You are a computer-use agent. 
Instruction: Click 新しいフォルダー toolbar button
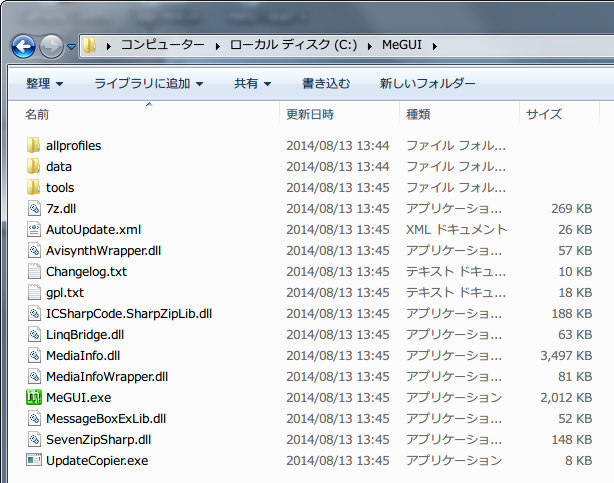427,83
